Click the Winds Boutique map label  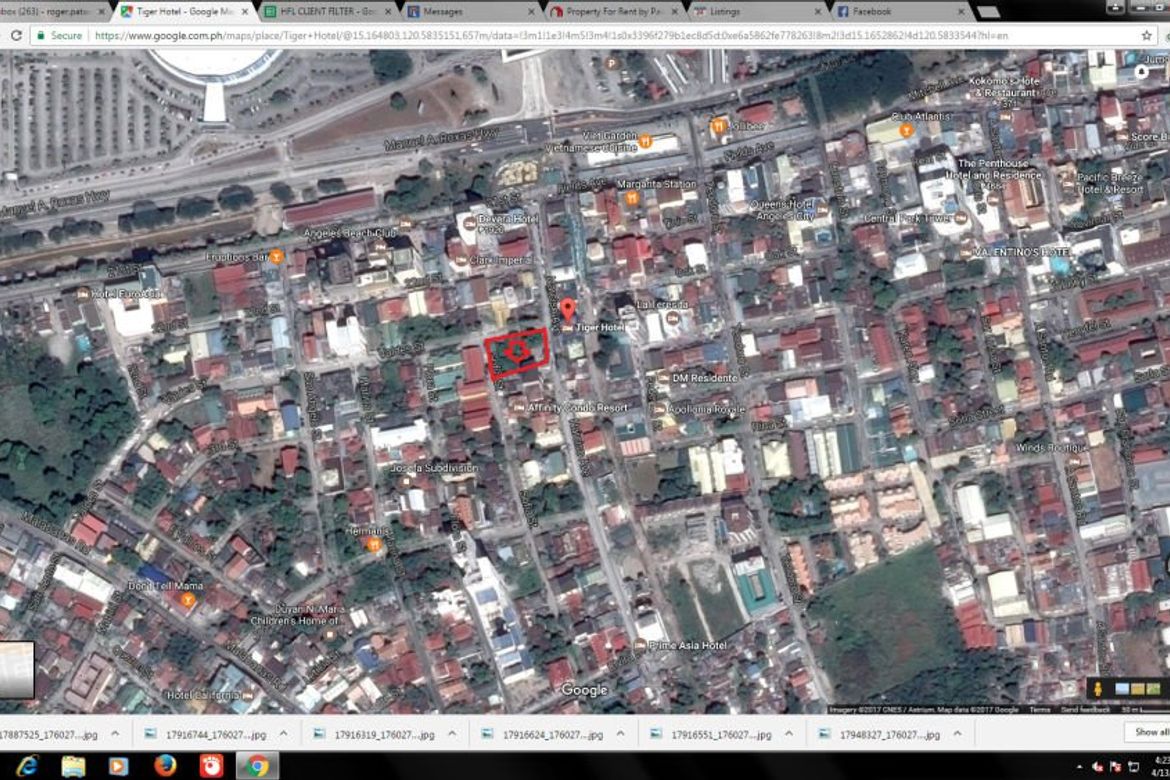pyautogui.click(x=1051, y=447)
